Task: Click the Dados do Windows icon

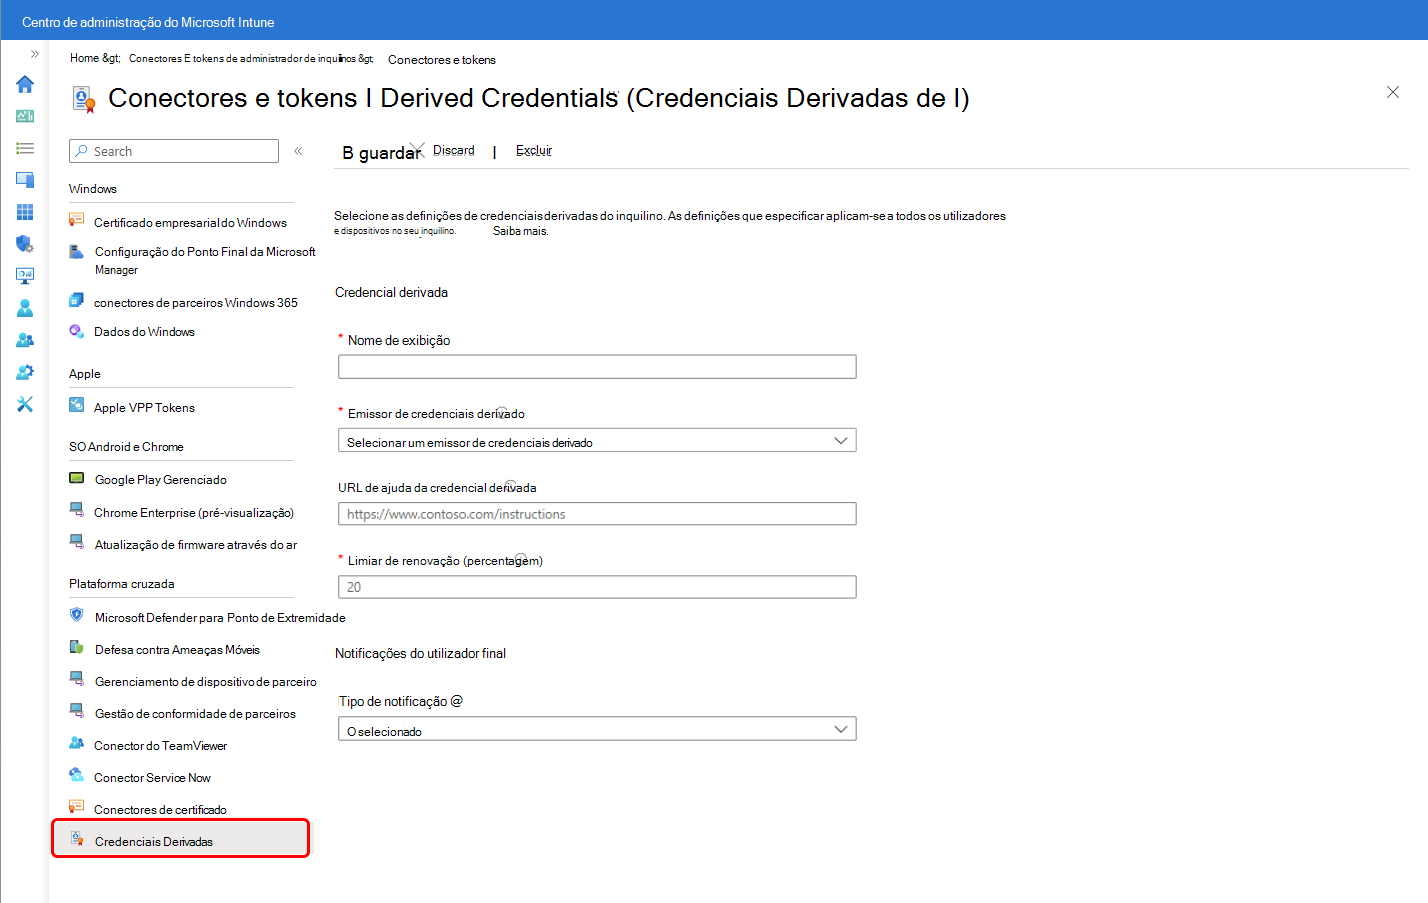Action: (77, 331)
